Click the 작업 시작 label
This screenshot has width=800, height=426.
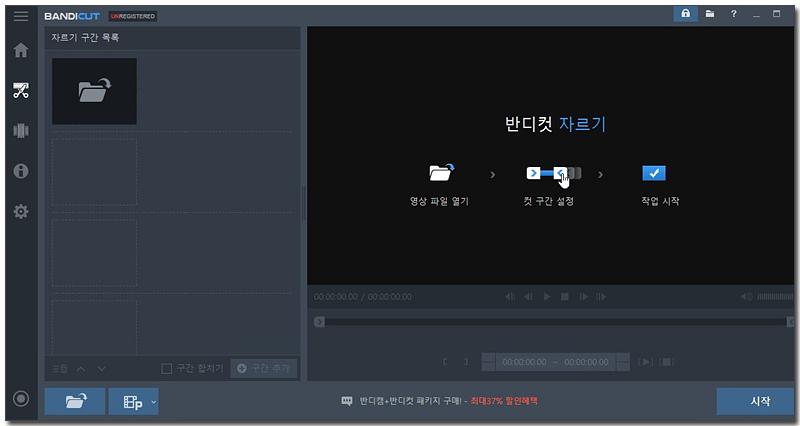click(x=660, y=201)
